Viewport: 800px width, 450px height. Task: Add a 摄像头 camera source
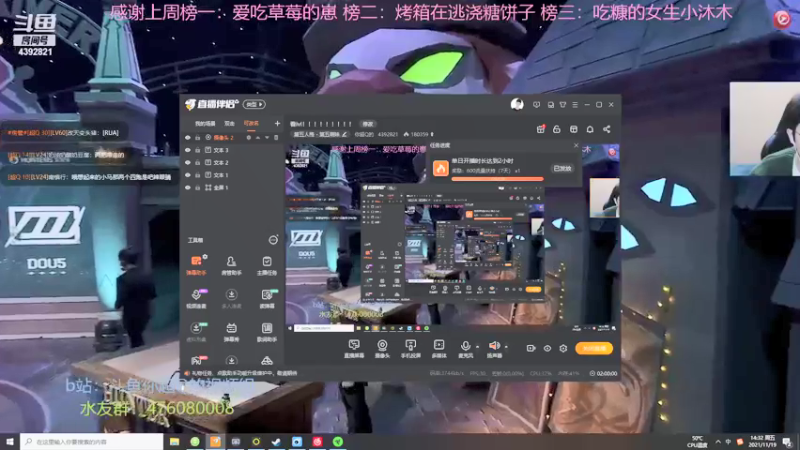tap(382, 349)
